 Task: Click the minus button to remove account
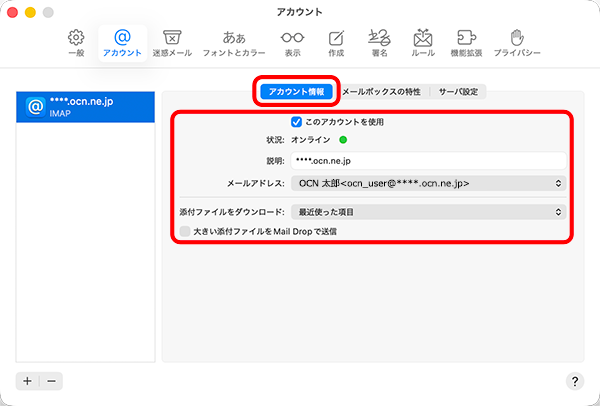pos(51,381)
